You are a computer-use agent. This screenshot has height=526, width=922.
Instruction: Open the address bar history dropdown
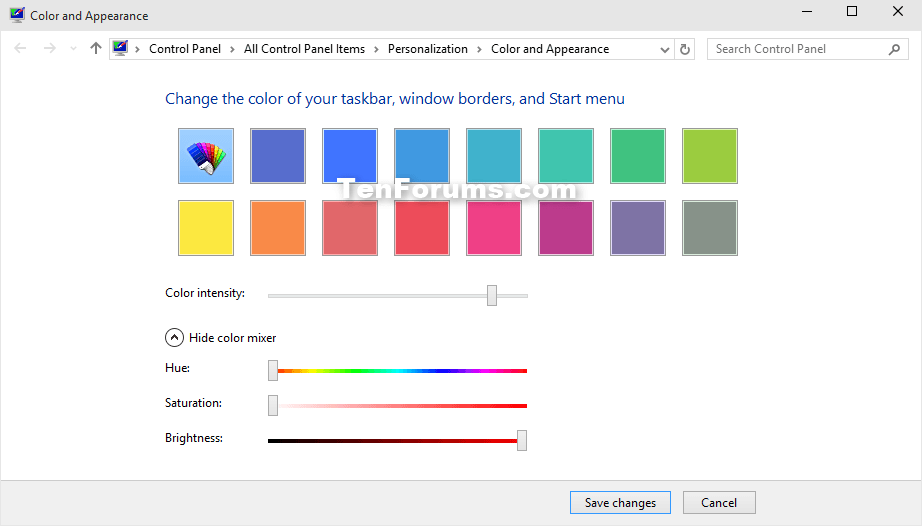664,49
